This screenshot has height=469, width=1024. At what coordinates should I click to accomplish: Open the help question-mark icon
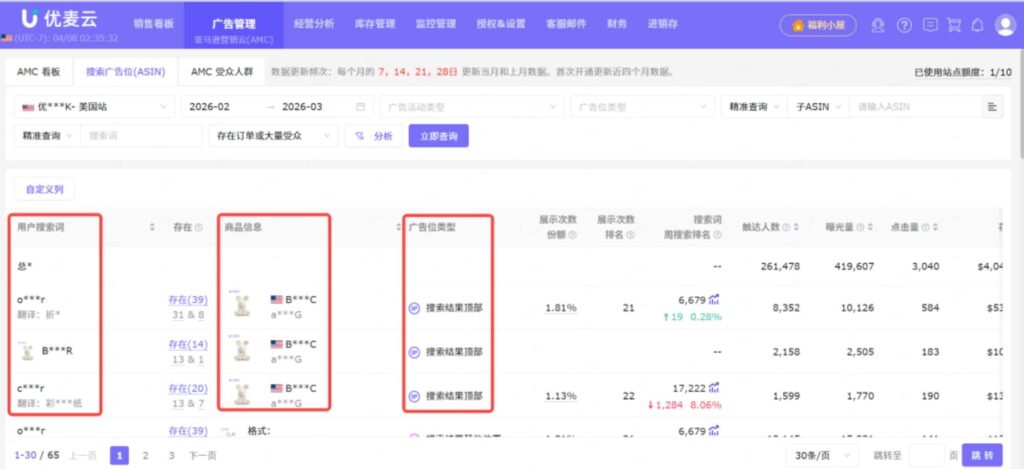point(904,25)
